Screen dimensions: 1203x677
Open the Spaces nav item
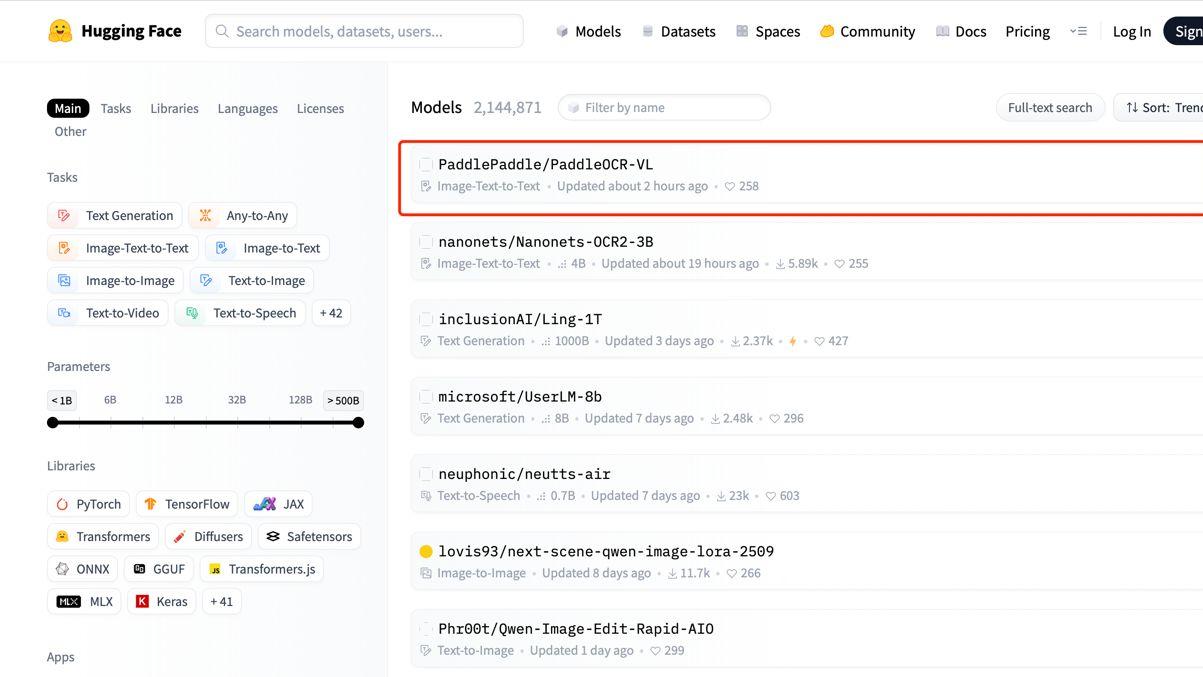coord(768,31)
